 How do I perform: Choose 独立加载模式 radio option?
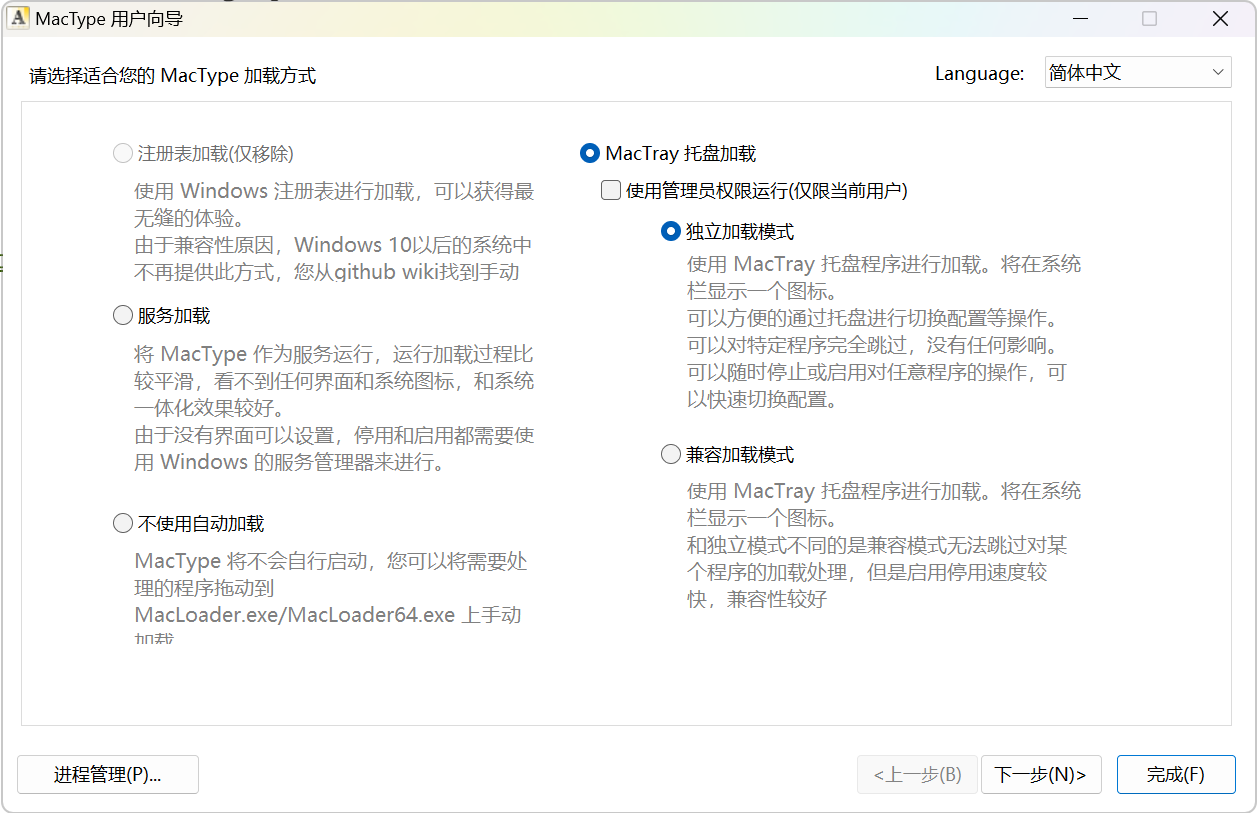728,232
